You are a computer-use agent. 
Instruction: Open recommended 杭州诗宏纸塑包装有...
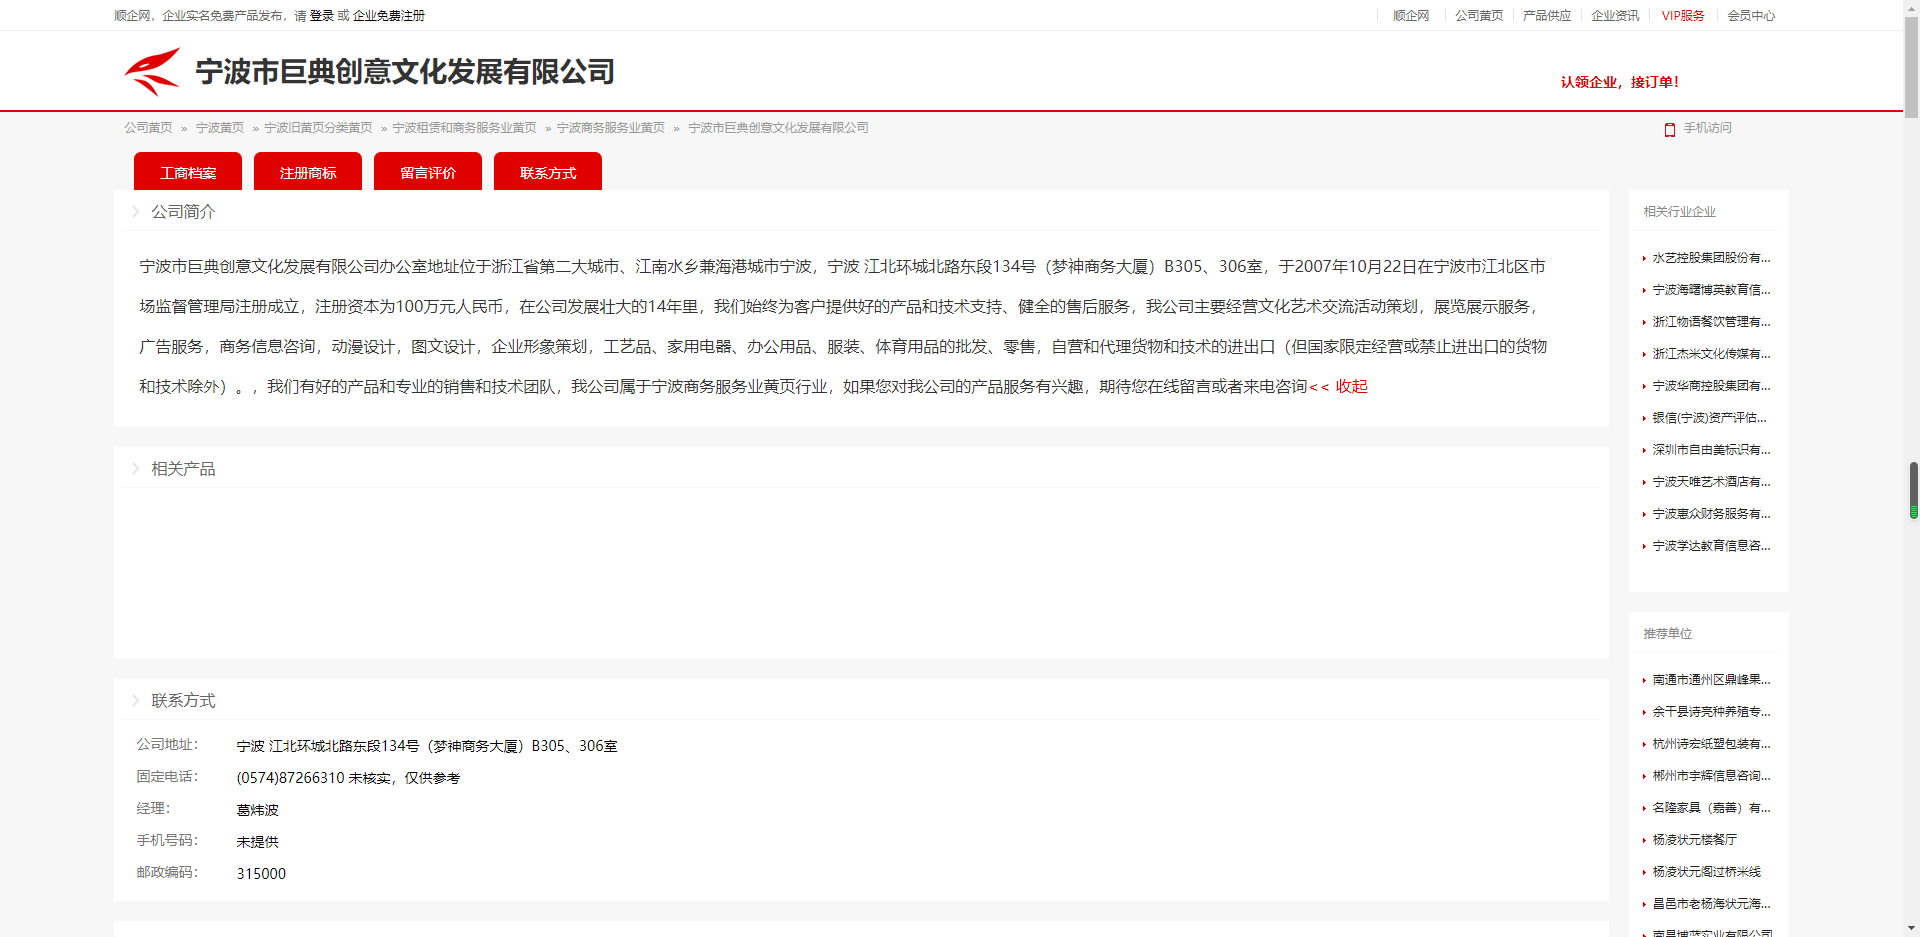[1711, 744]
